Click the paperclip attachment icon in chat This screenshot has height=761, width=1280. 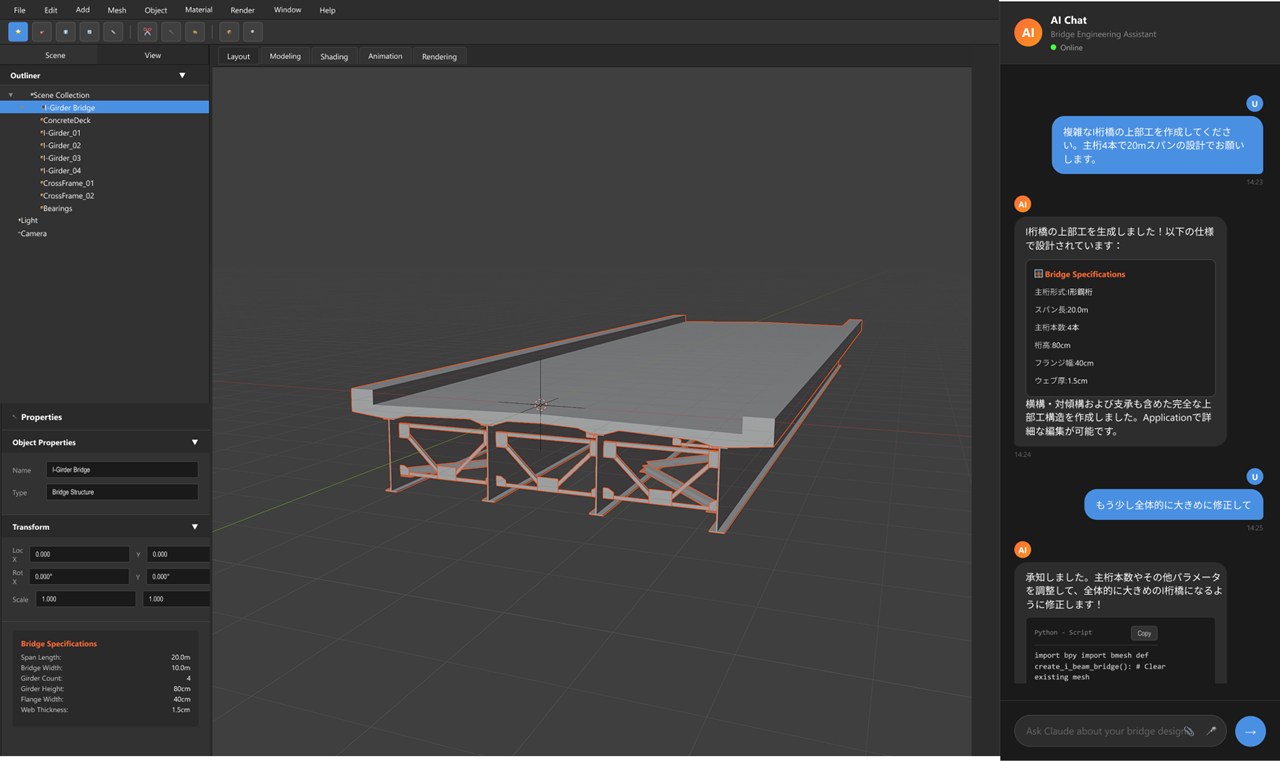(1189, 731)
